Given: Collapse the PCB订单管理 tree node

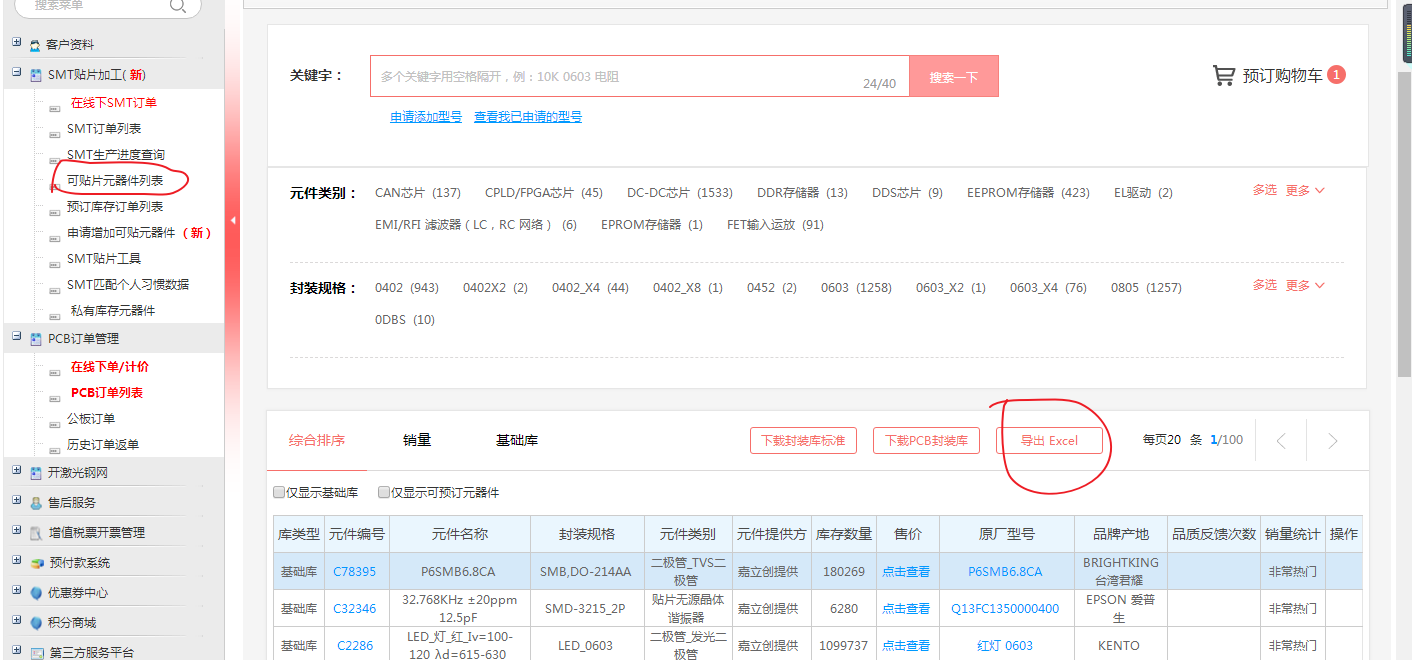Looking at the screenshot, I should [x=16, y=337].
